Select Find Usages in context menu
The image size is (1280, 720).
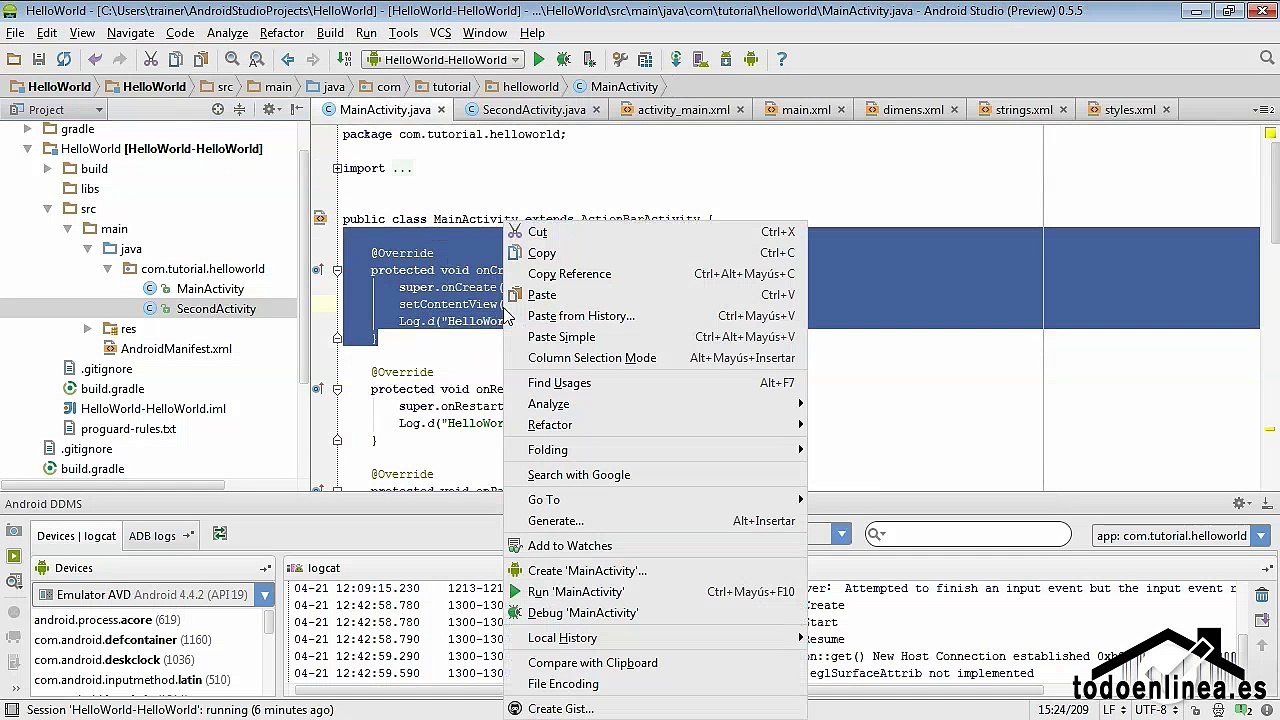pos(559,383)
